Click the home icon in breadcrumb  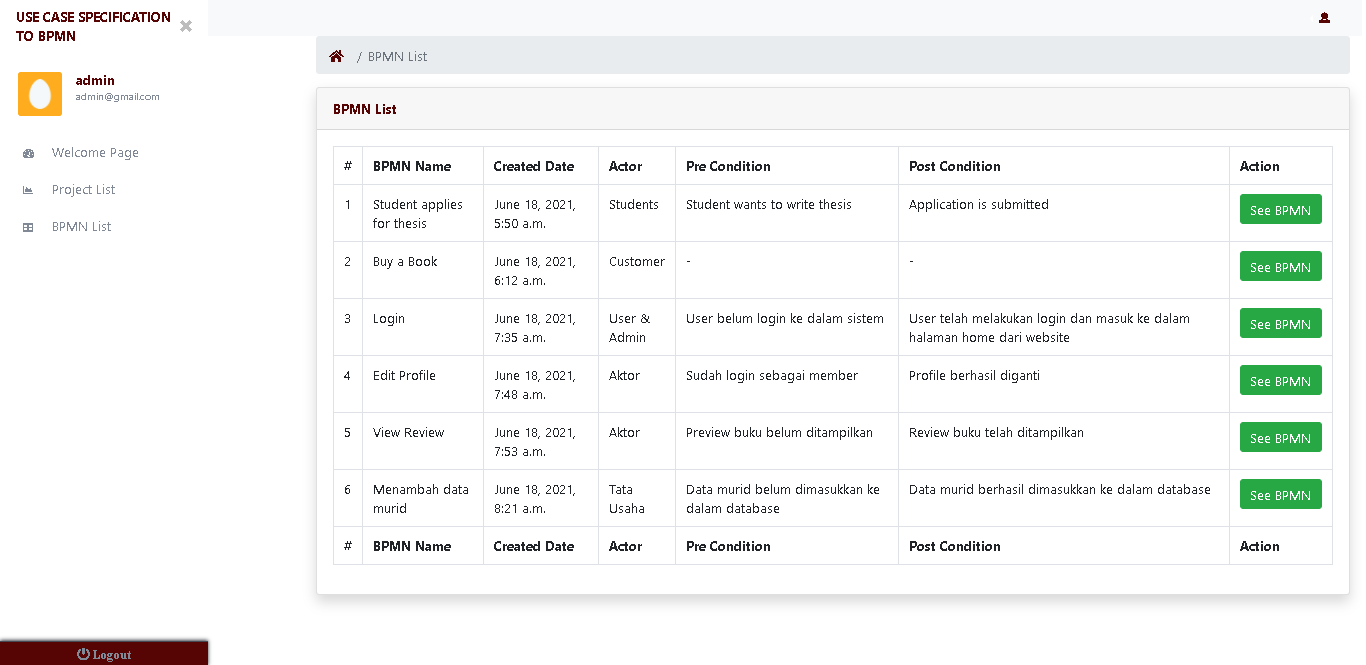tap(336, 56)
